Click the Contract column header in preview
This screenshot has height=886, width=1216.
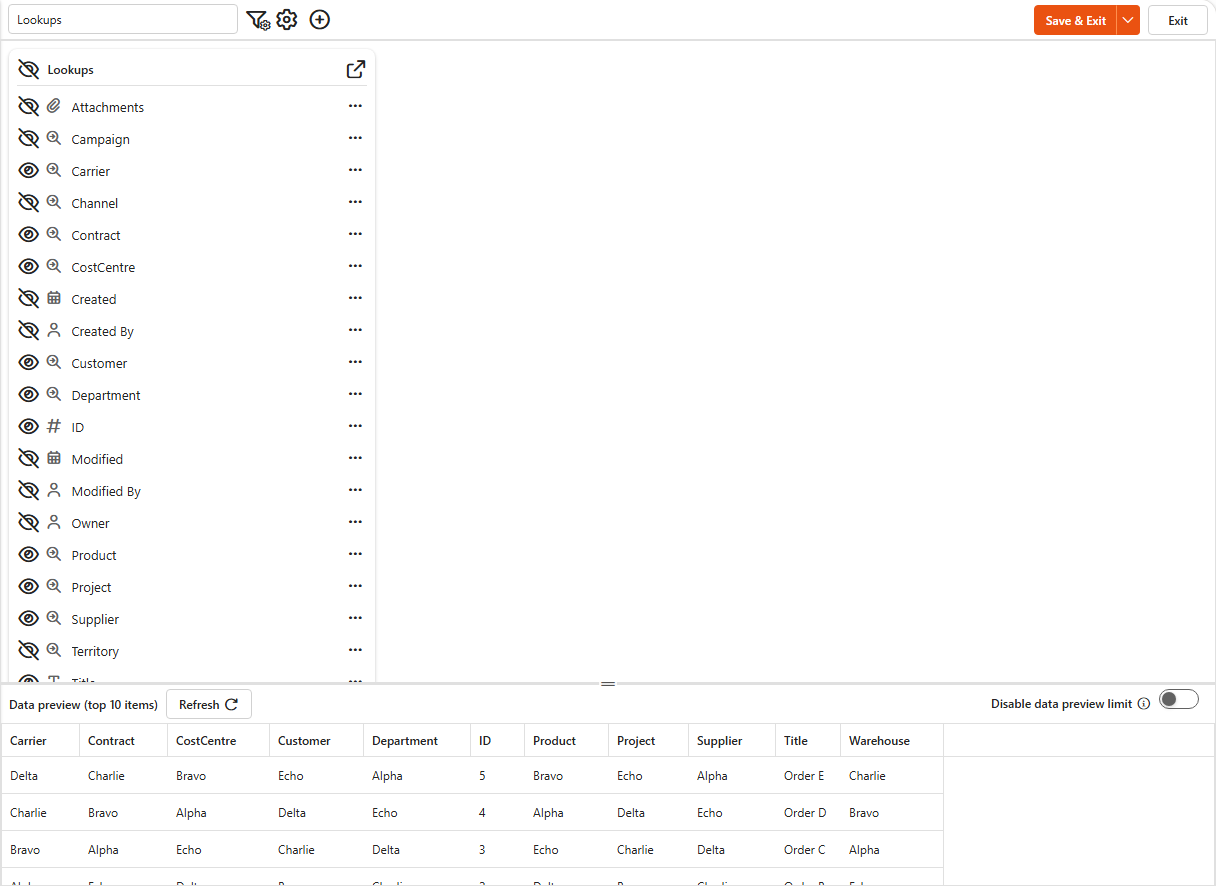[123, 741]
